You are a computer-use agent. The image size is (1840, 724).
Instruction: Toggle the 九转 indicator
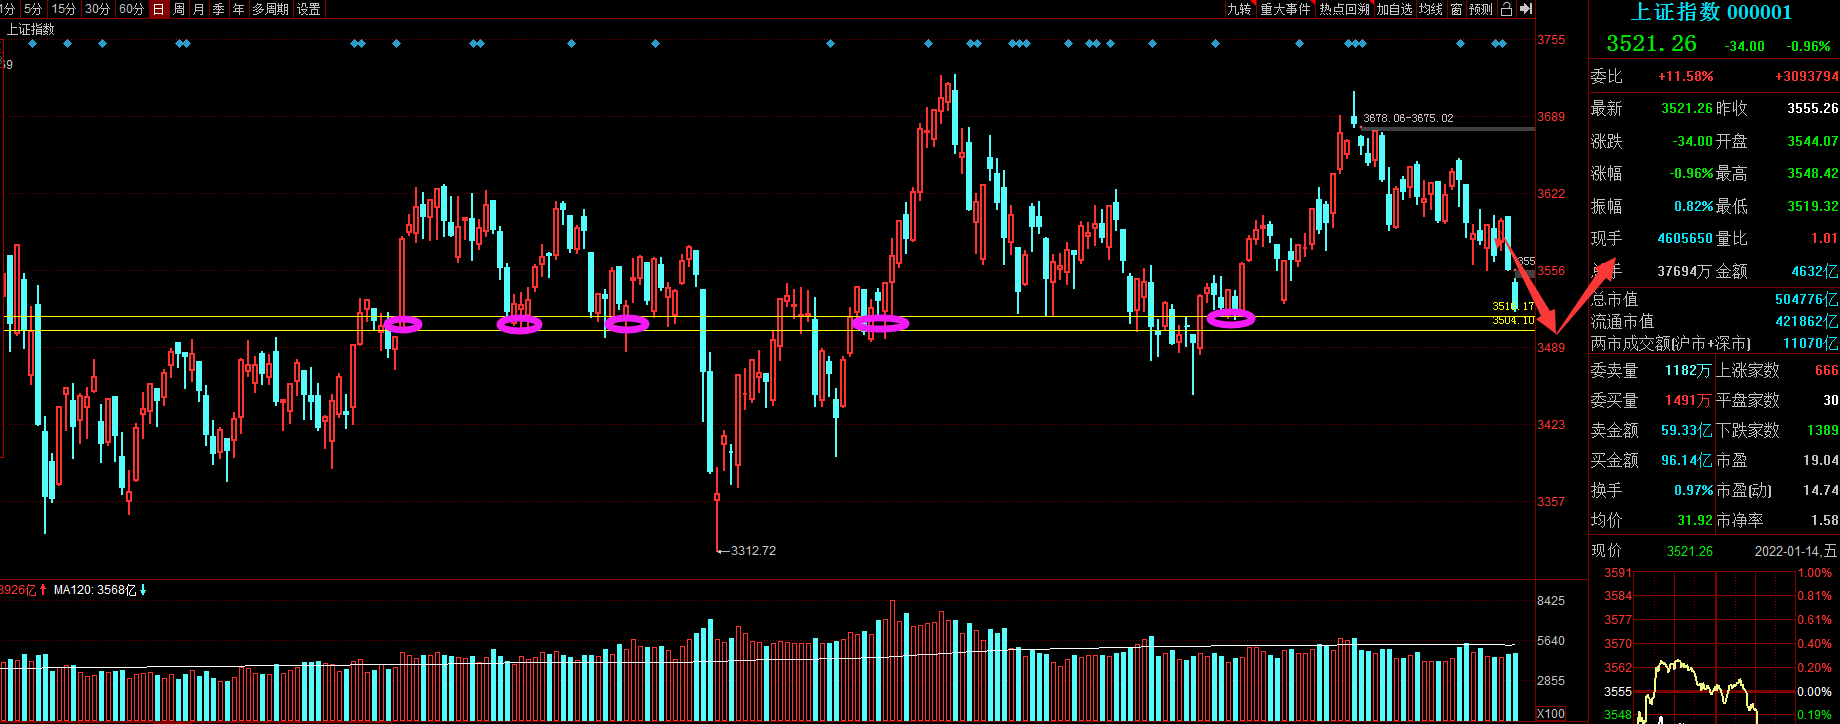coord(1239,9)
